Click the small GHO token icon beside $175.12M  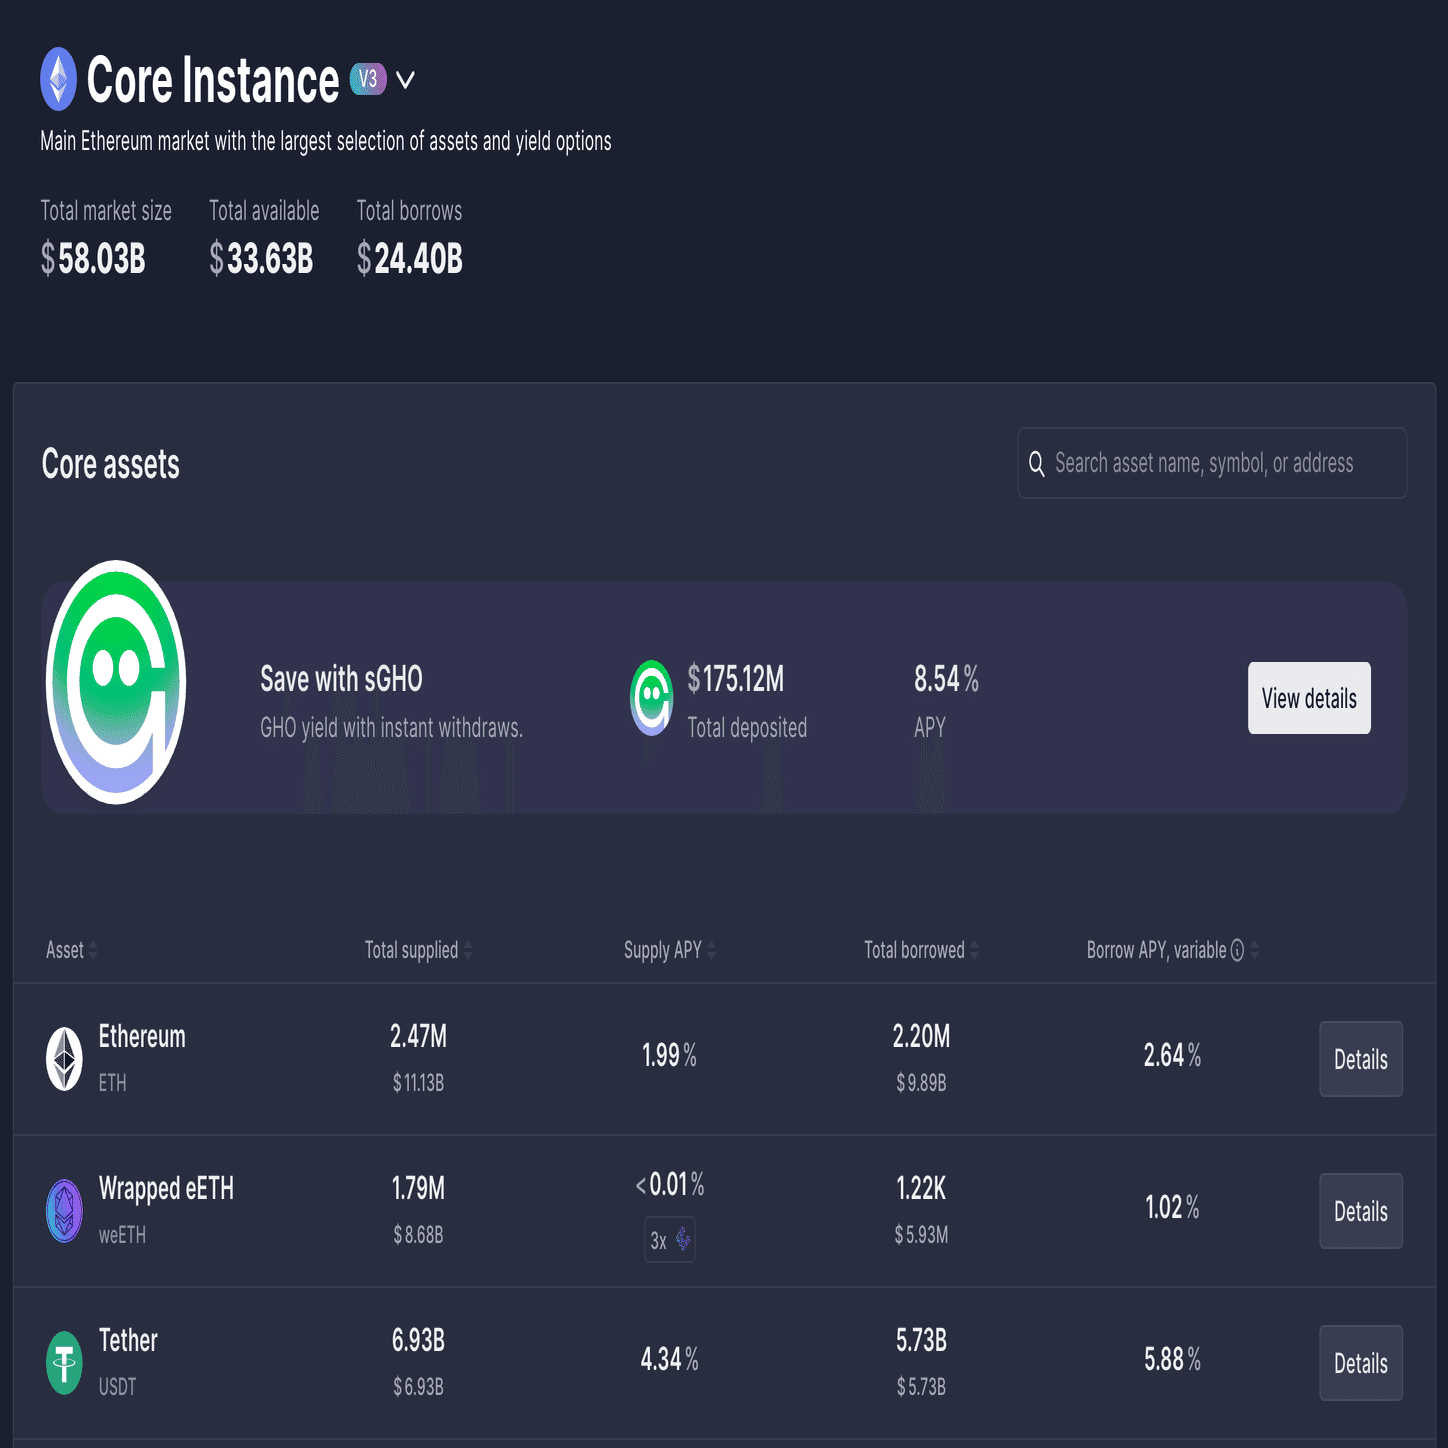(651, 697)
